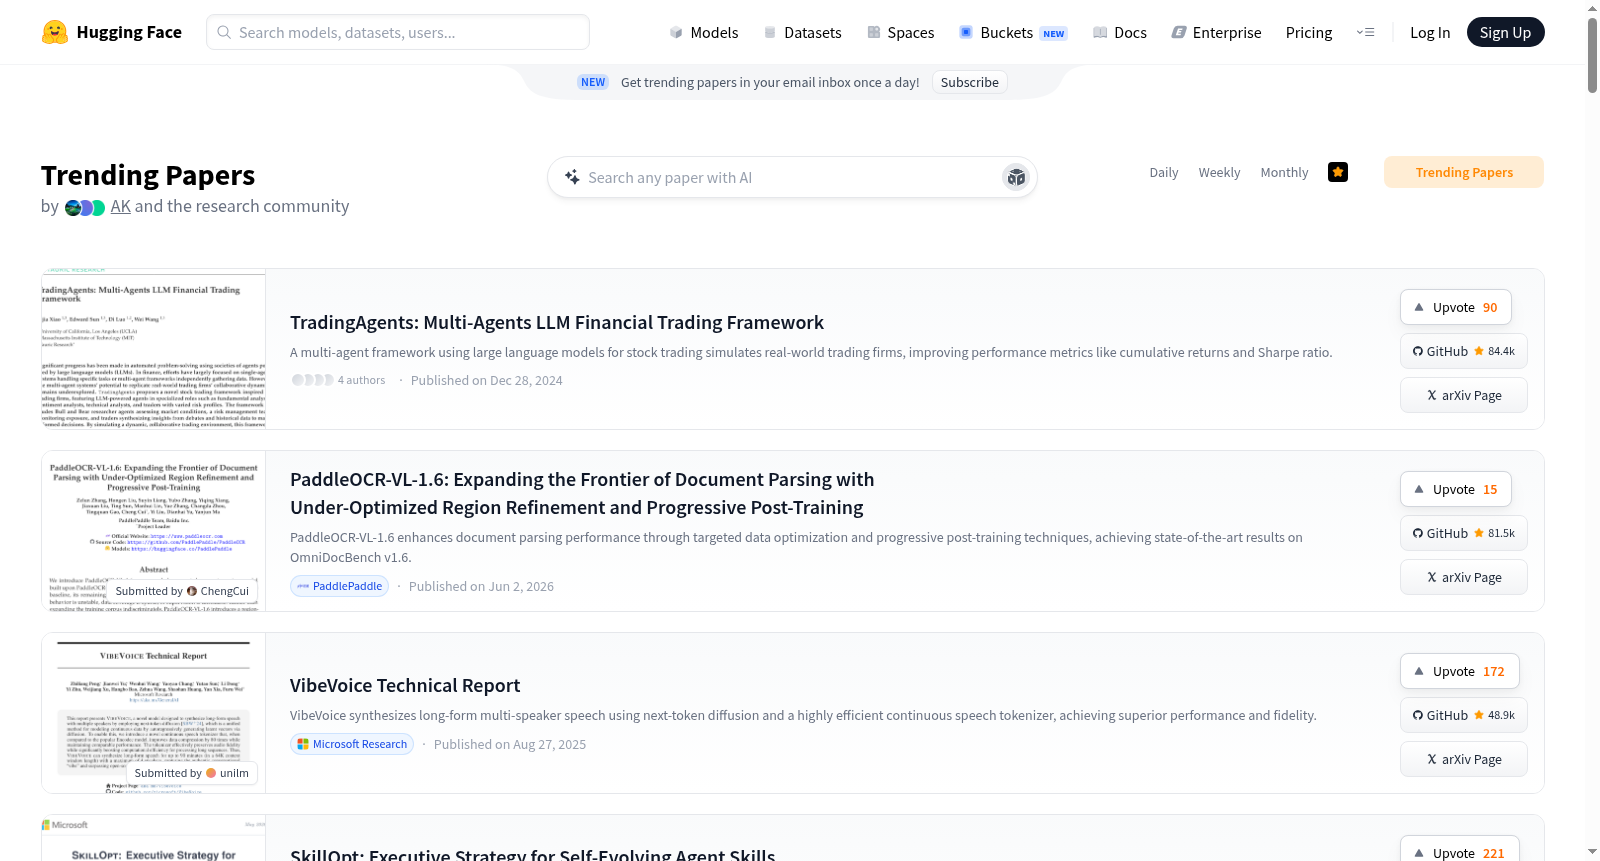
Task: Open the Datasets section
Action: (x=802, y=32)
